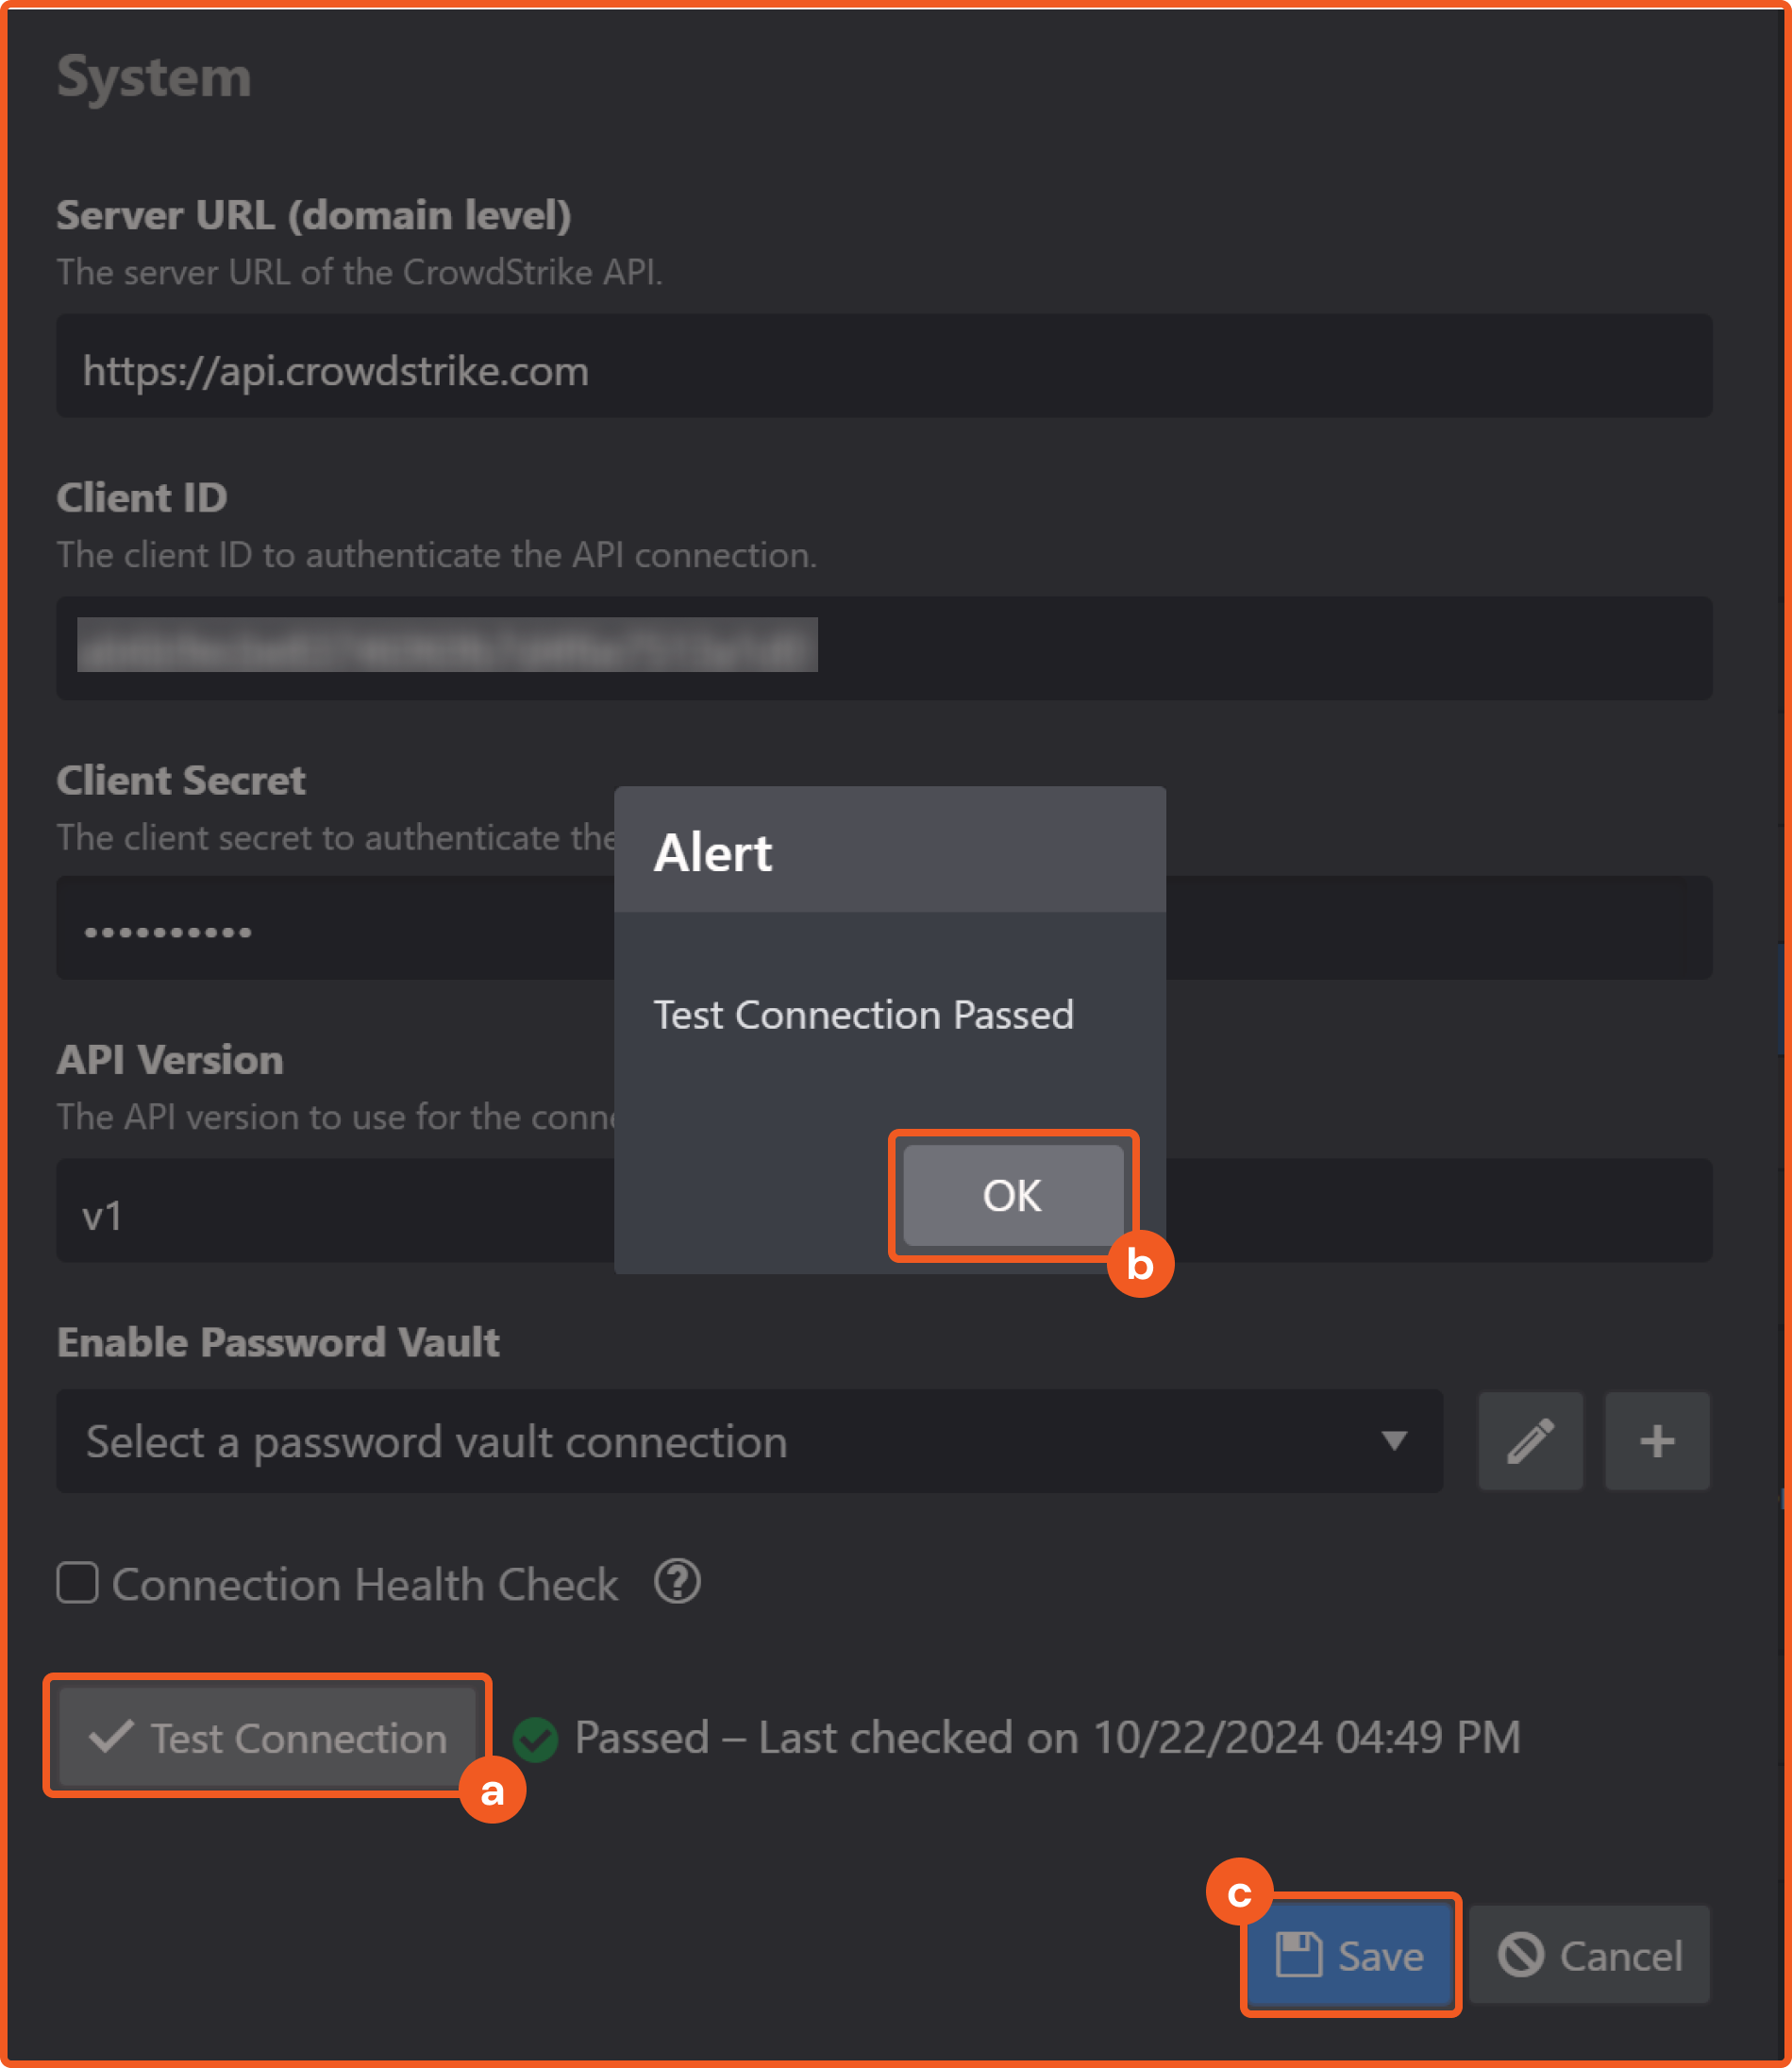This screenshot has width=1792, height=2068.
Task: Click the floppy disk Save icon
Action: point(1298,1955)
